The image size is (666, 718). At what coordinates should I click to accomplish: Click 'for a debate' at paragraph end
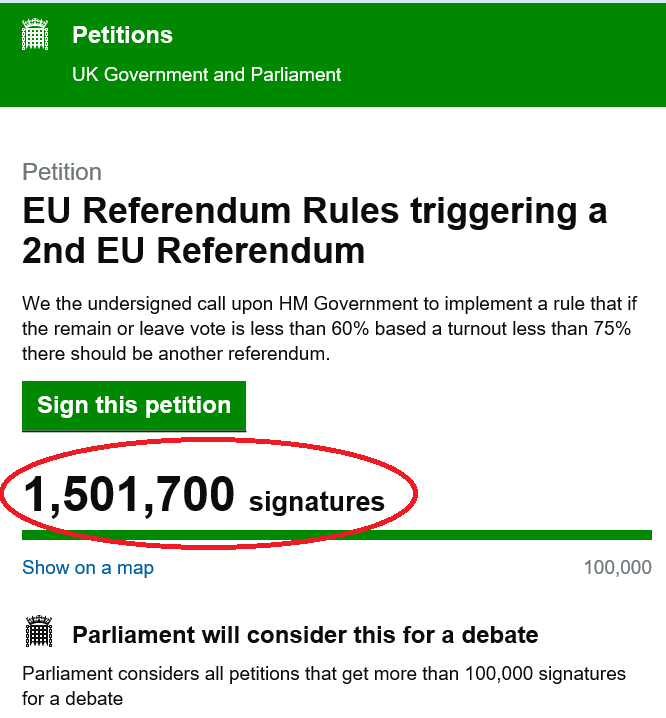point(72,698)
